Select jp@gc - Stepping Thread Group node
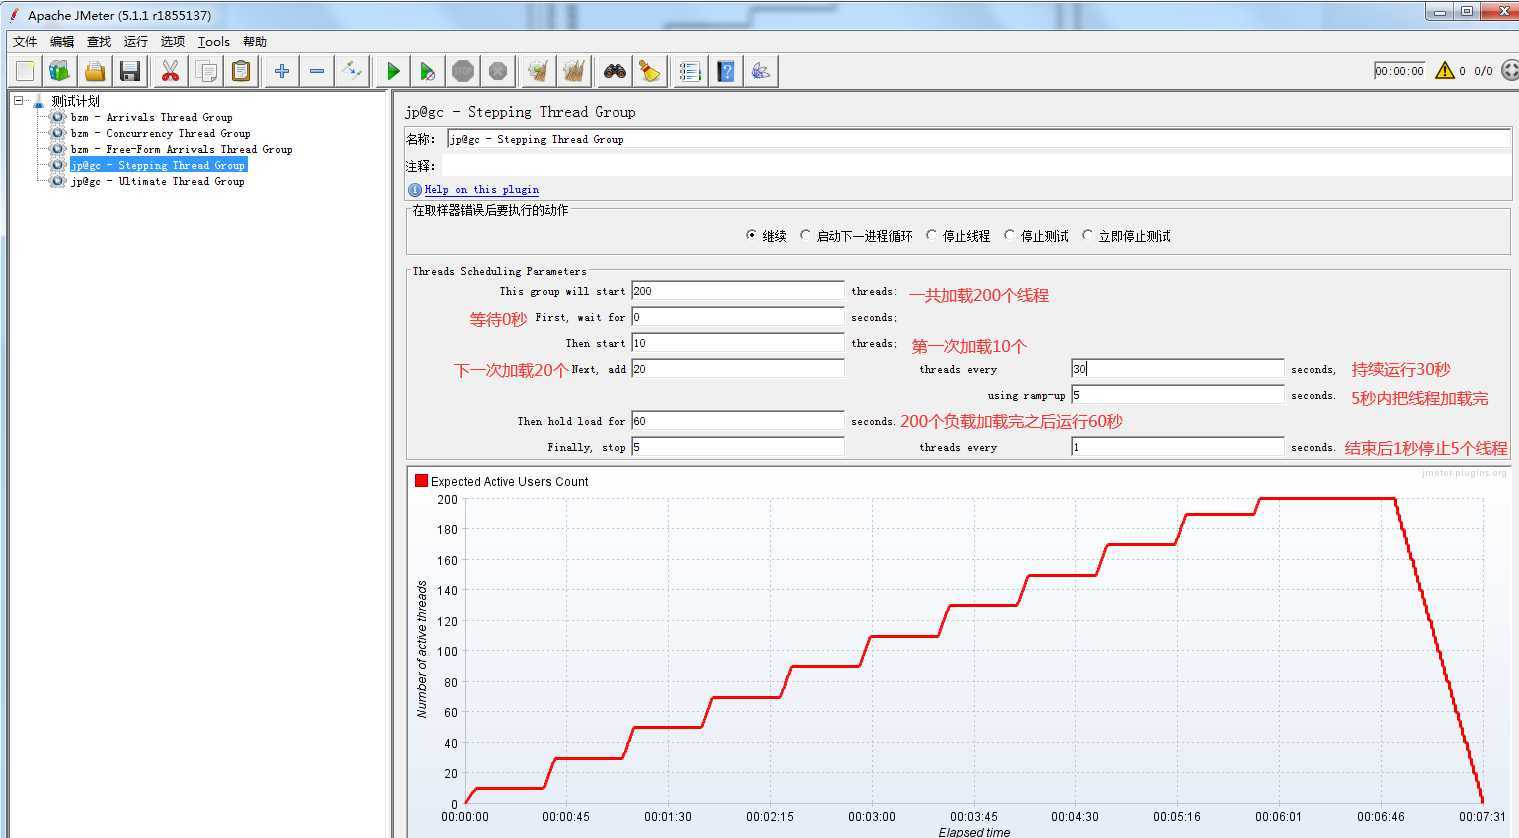This screenshot has width=1519, height=838. point(157,165)
